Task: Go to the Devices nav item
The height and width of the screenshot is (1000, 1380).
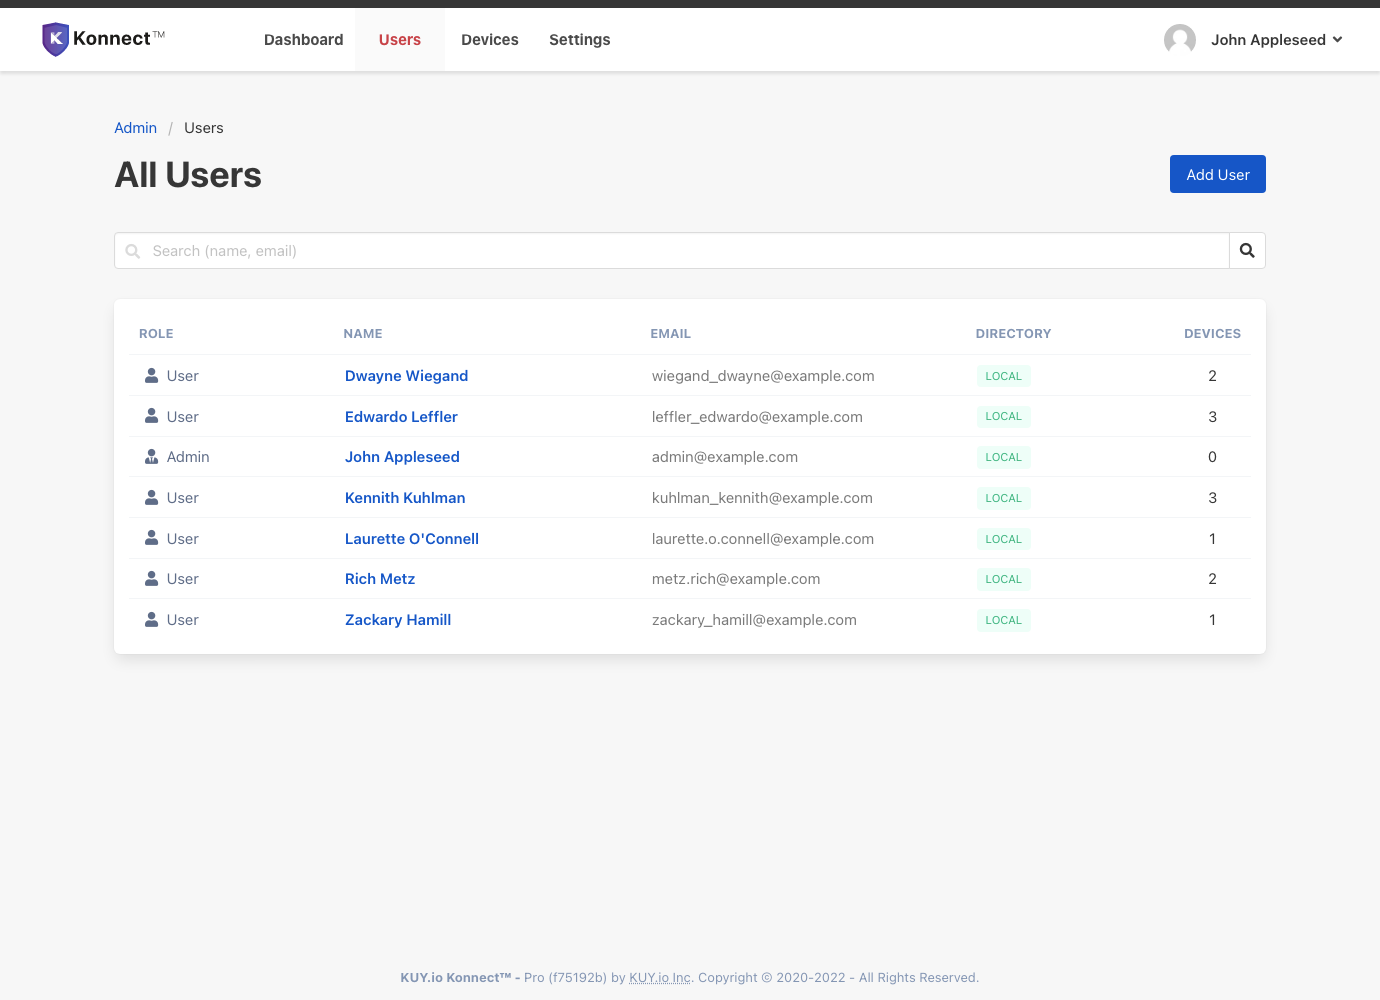Action: coord(490,40)
